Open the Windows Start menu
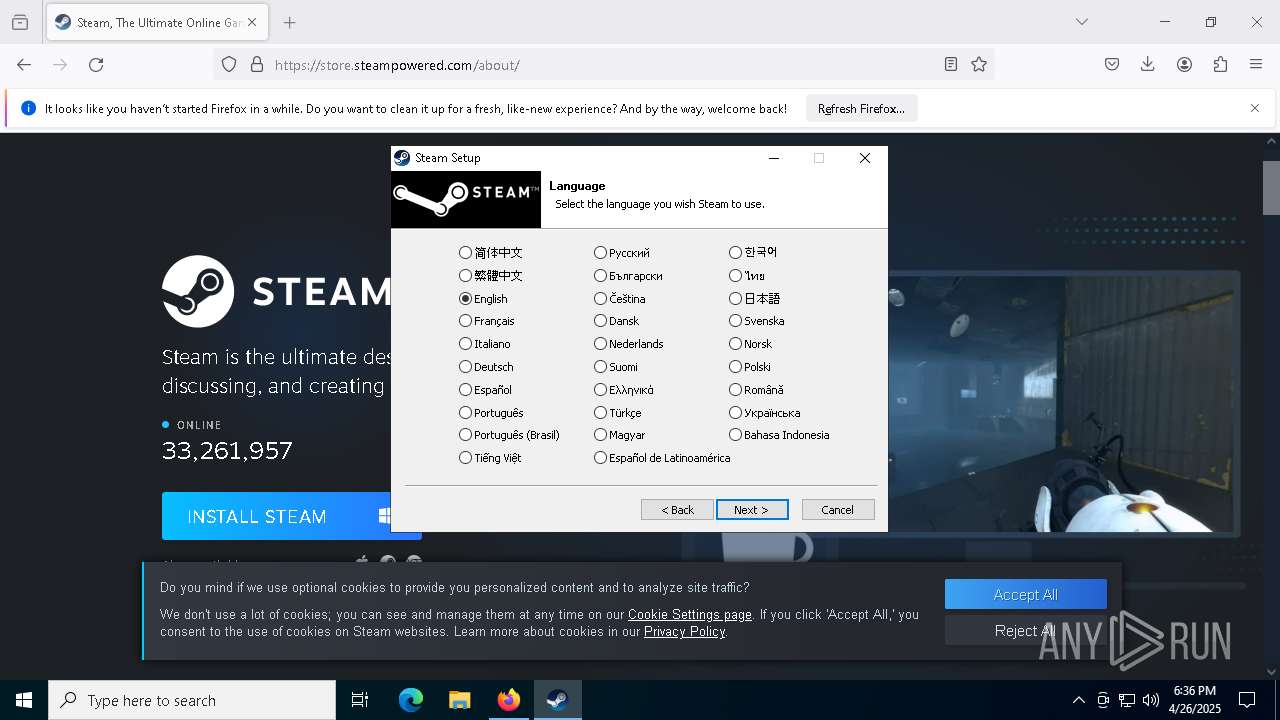Viewport: 1280px width, 720px height. (24, 700)
